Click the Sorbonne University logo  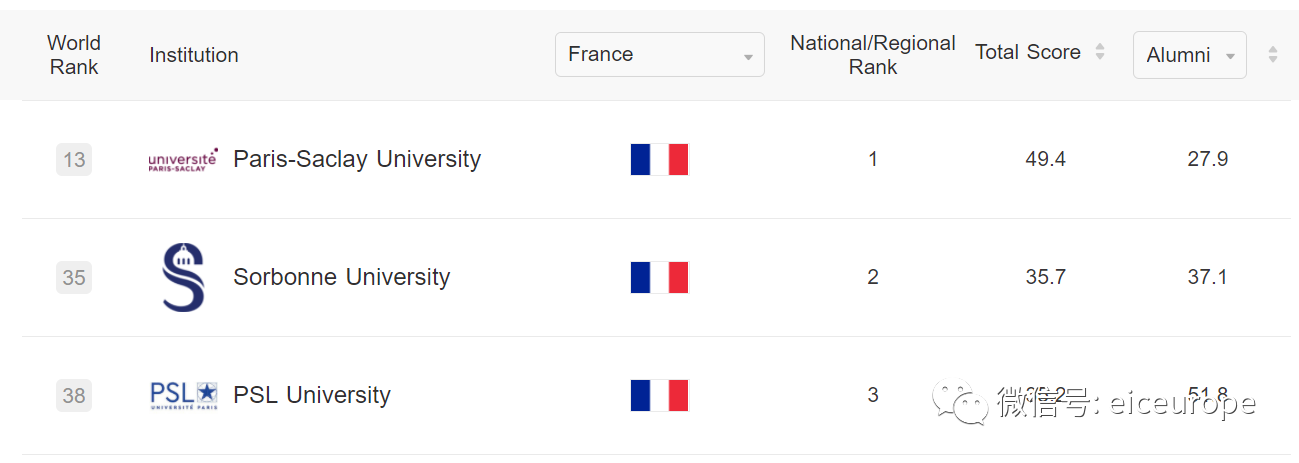(x=183, y=277)
